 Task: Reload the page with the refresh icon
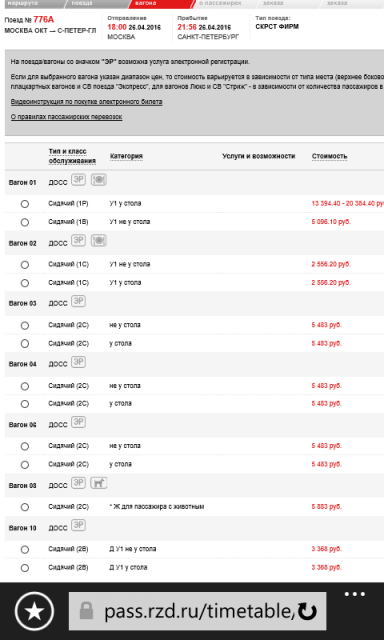click(x=307, y=611)
